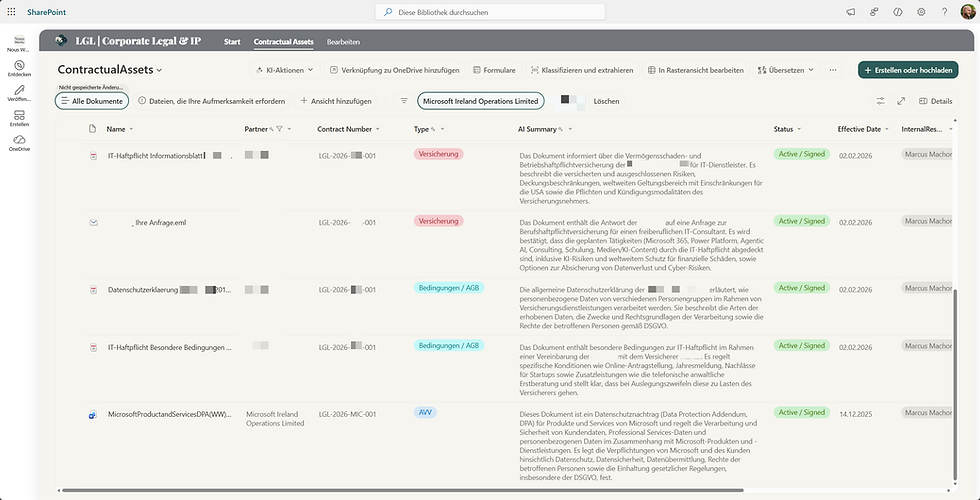Open IT-Haftpflicht Informationsblatt file
The width and height of the screenshot is (980, 500).
click(156, 156)
